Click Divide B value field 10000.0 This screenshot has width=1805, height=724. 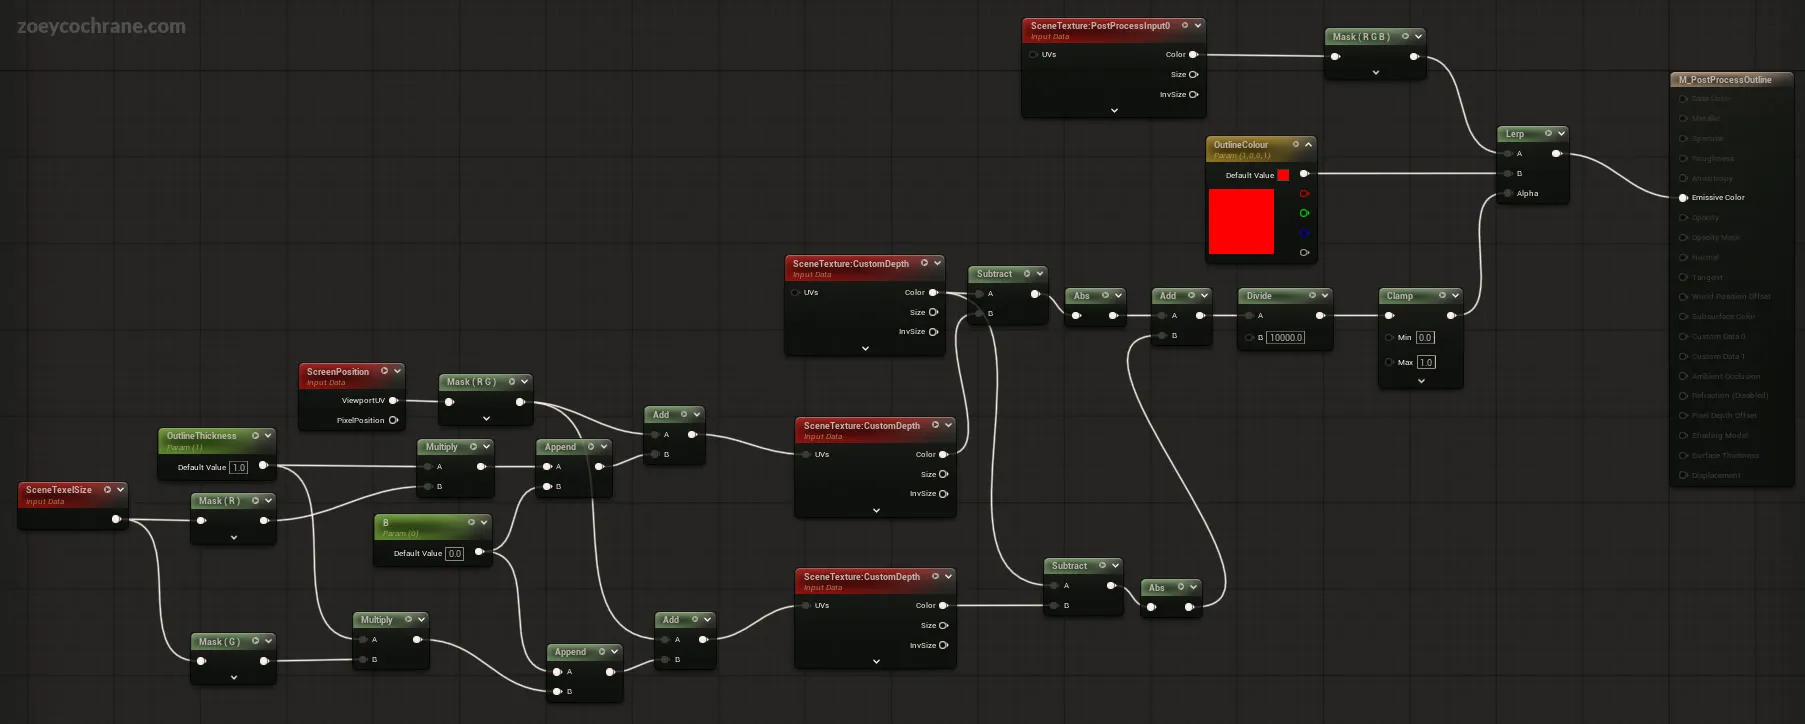(x=1286, y=338)
